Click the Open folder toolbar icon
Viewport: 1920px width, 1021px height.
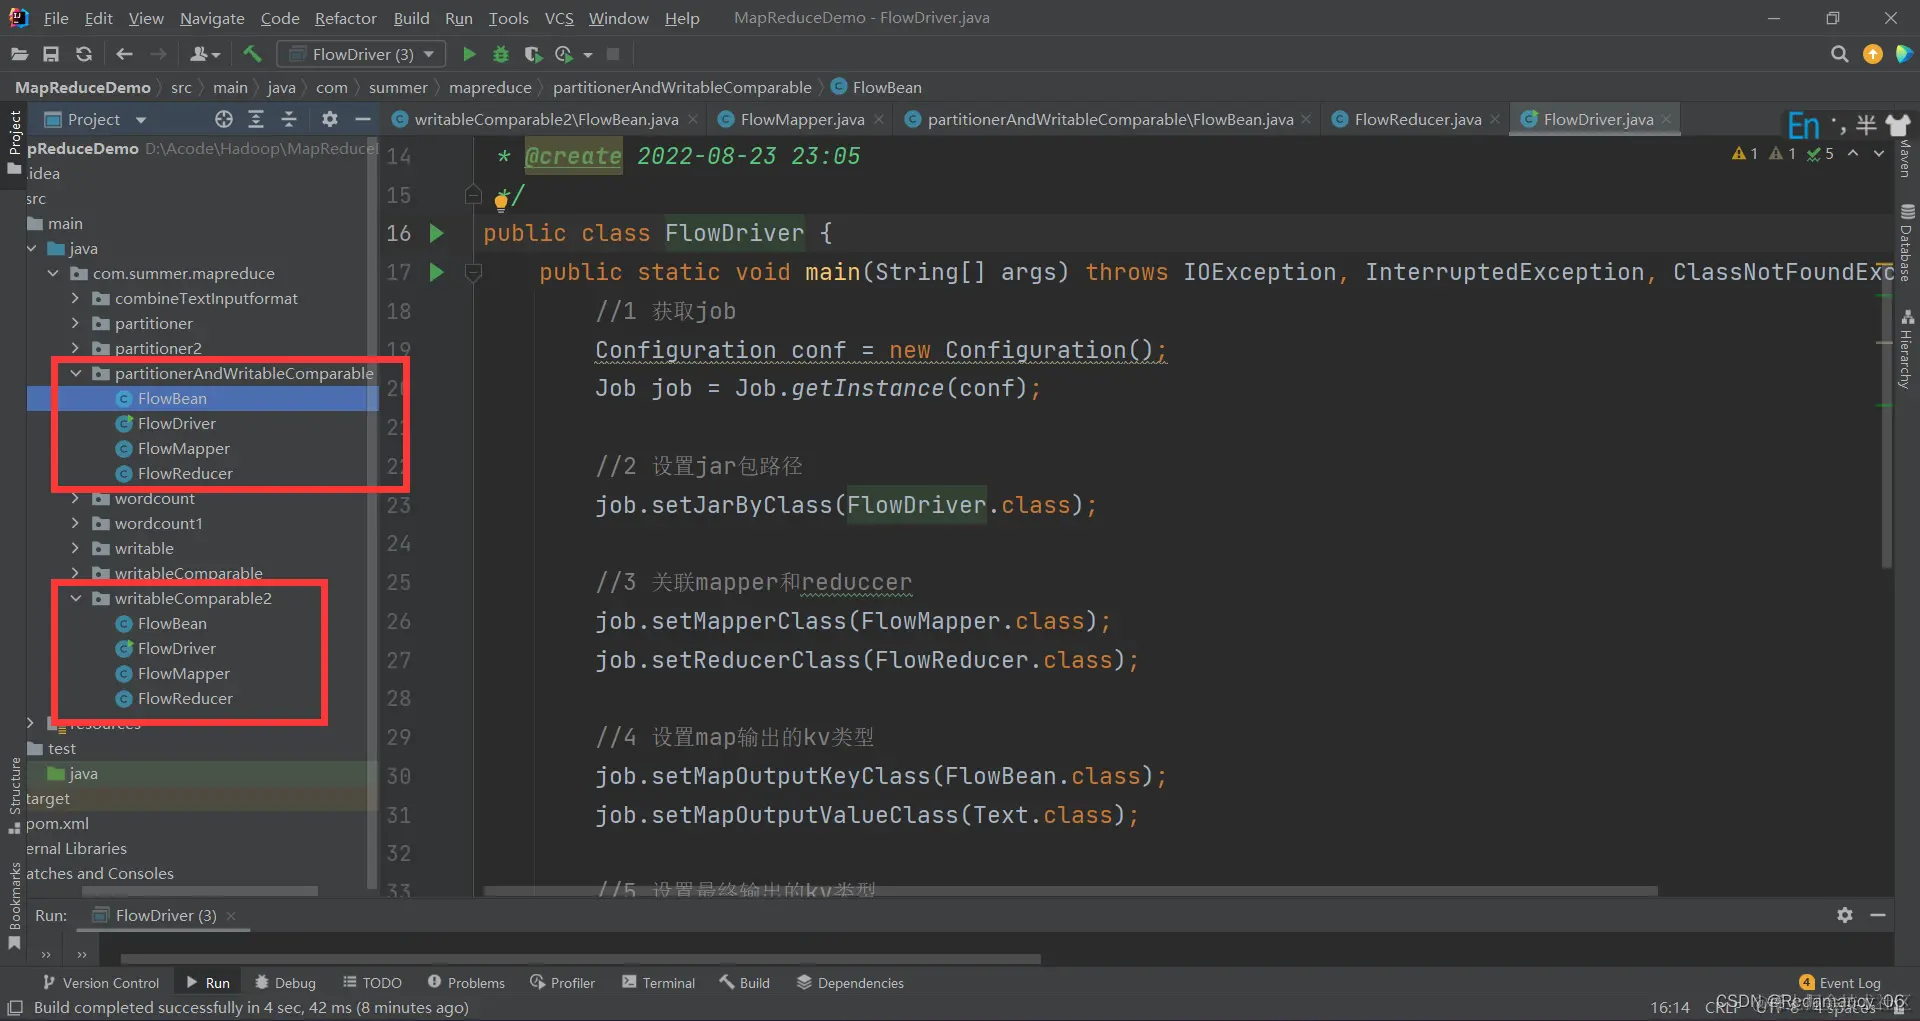click(19, 54)
